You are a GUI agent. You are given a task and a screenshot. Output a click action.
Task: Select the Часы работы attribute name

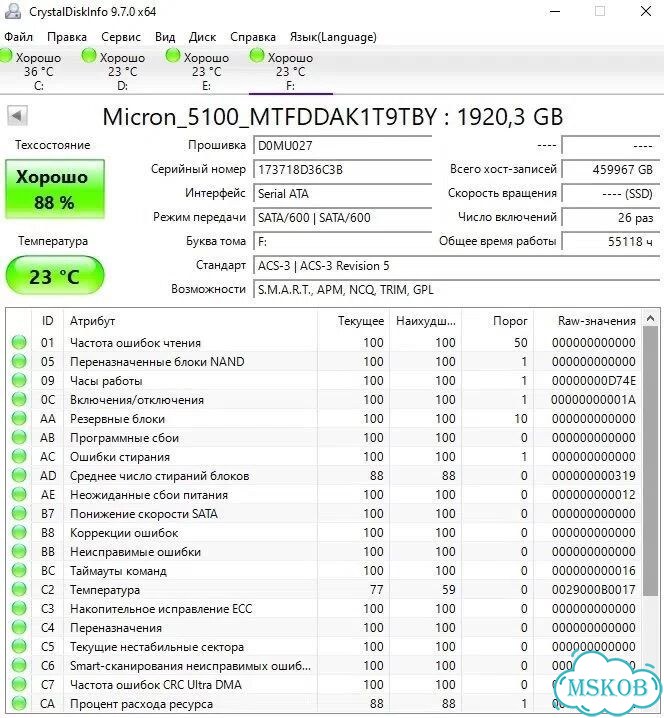(106, 381)
